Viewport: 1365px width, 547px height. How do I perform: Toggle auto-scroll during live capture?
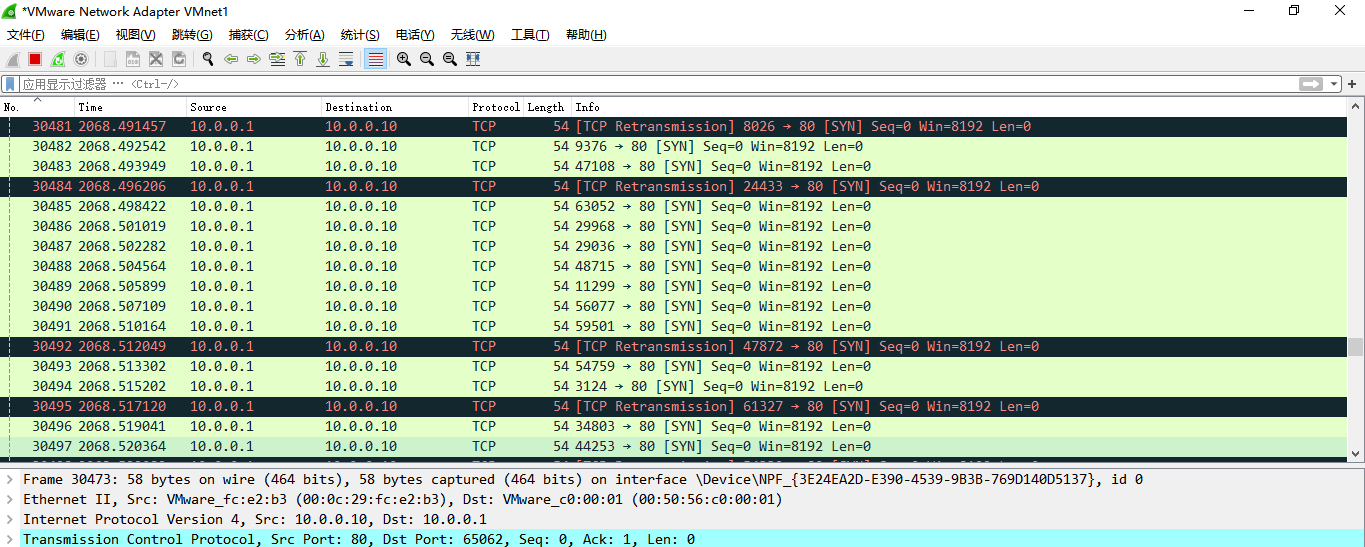[x=346, y=59]
